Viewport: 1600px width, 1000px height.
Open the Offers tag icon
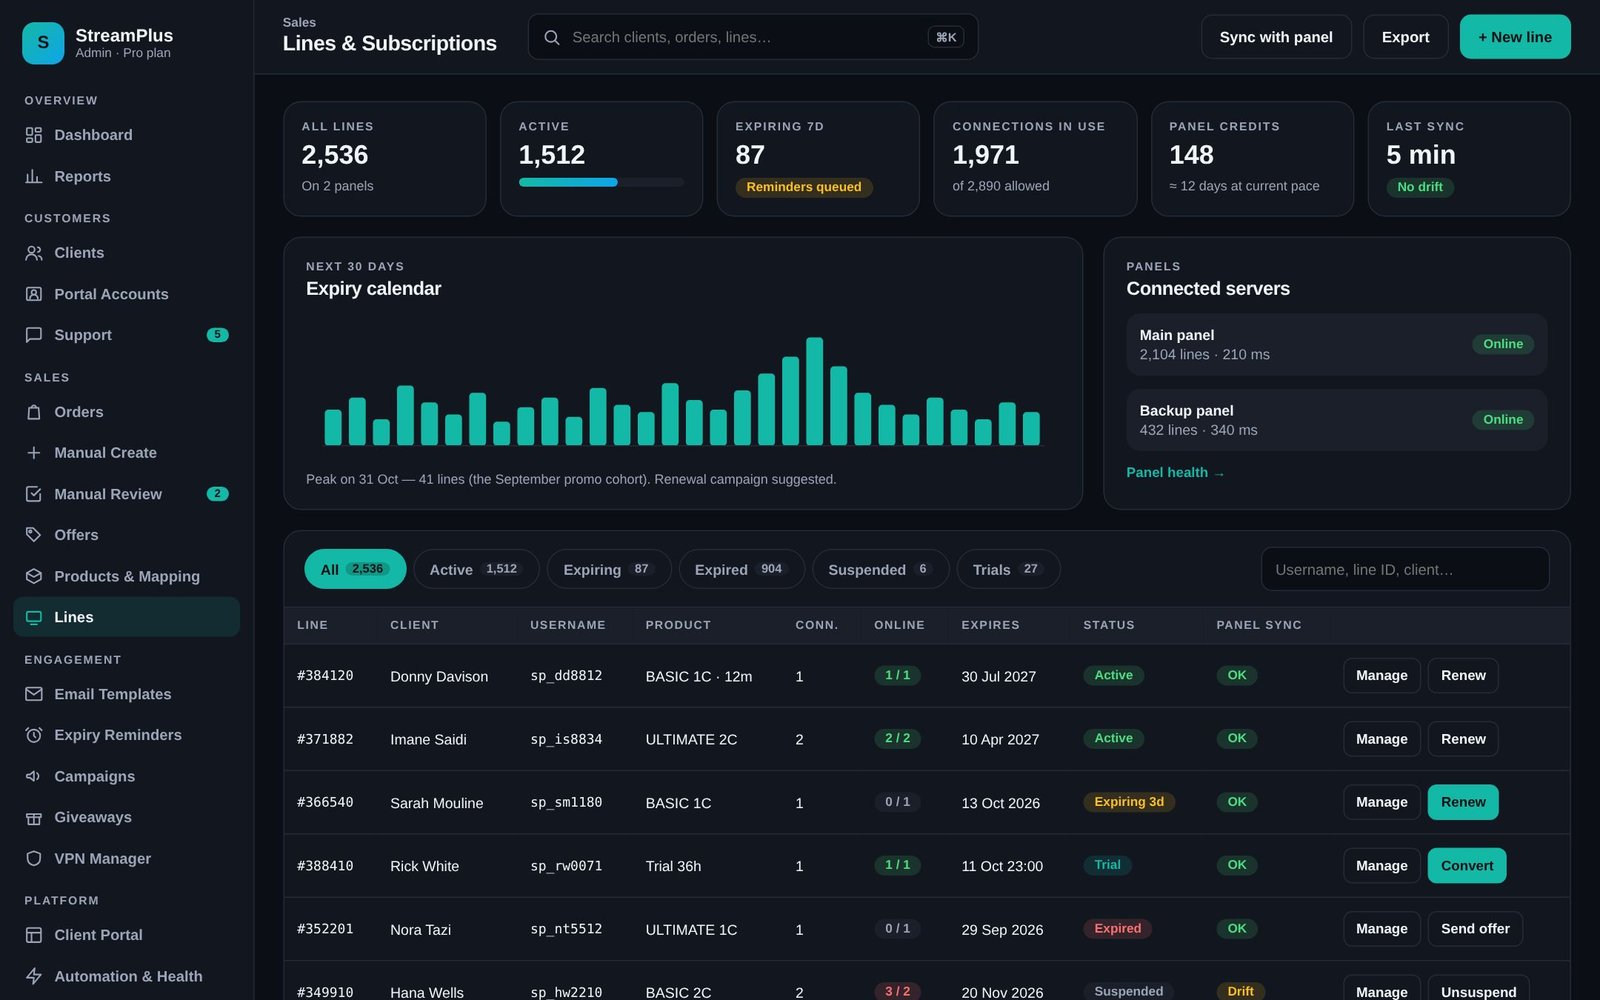click(x=34, y=535)
